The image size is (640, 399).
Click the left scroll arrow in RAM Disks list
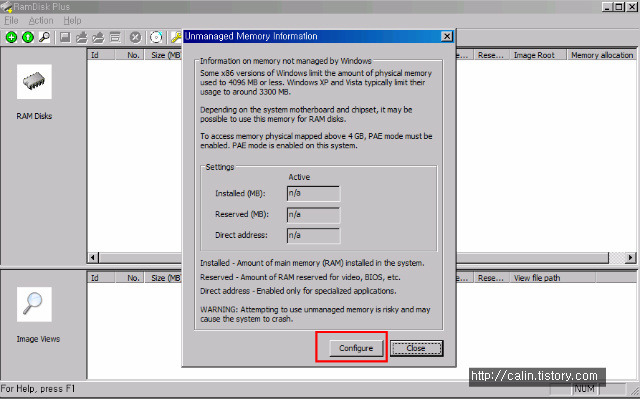[93, 257]
